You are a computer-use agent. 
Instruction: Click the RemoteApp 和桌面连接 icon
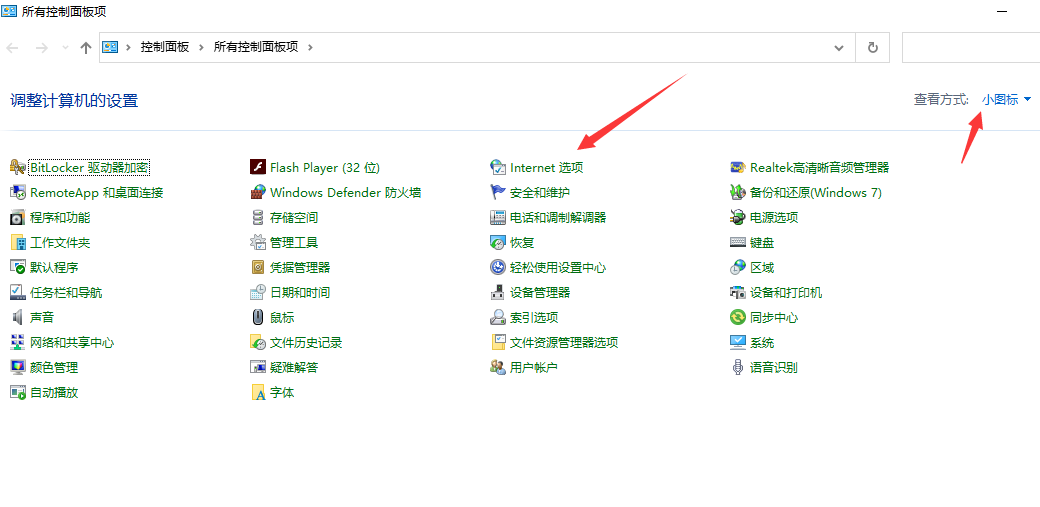18,192
